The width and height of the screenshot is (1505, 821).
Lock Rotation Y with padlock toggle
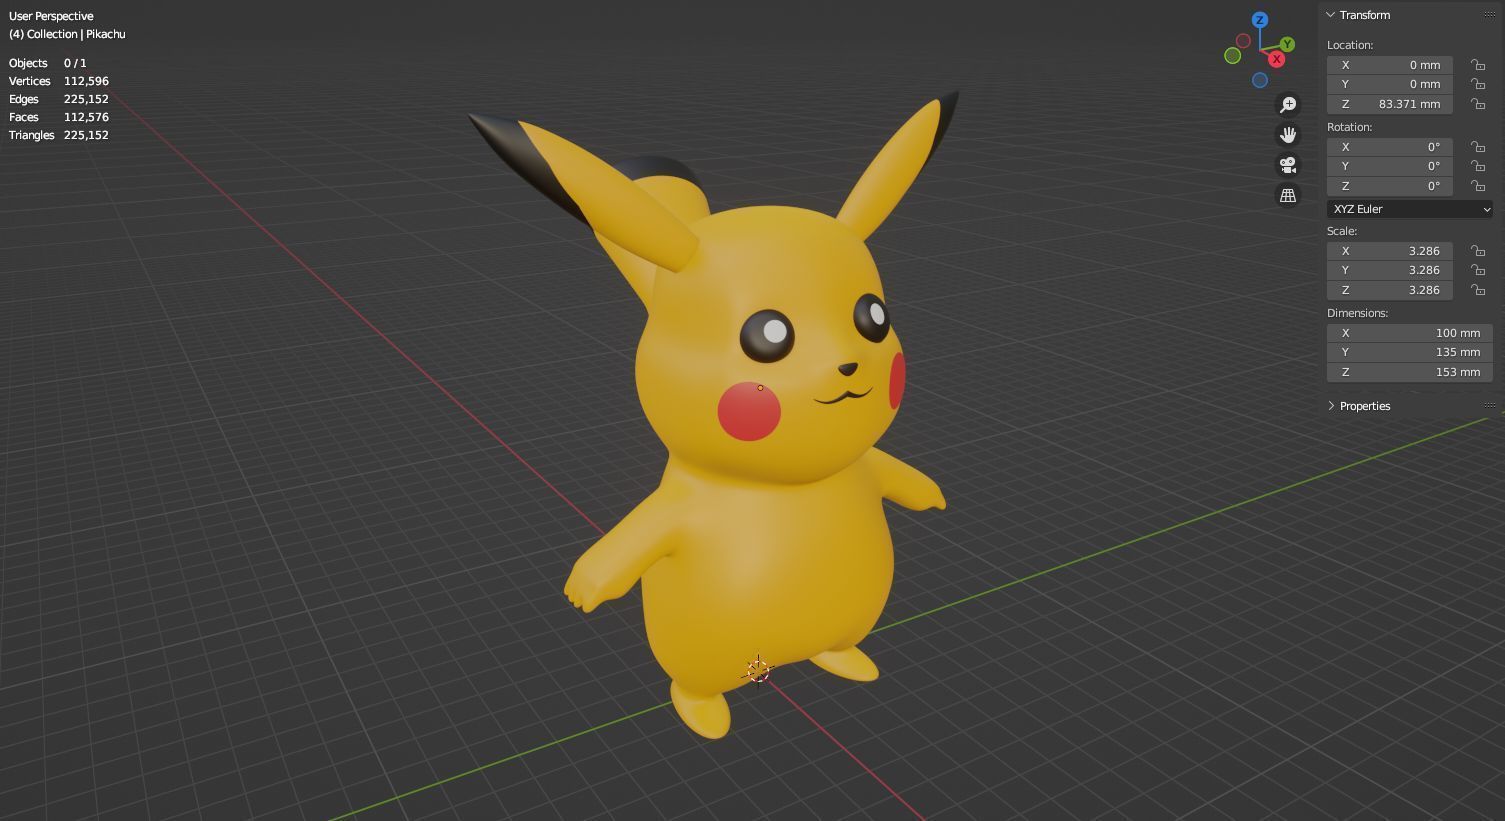click(x=1478, y=166)
